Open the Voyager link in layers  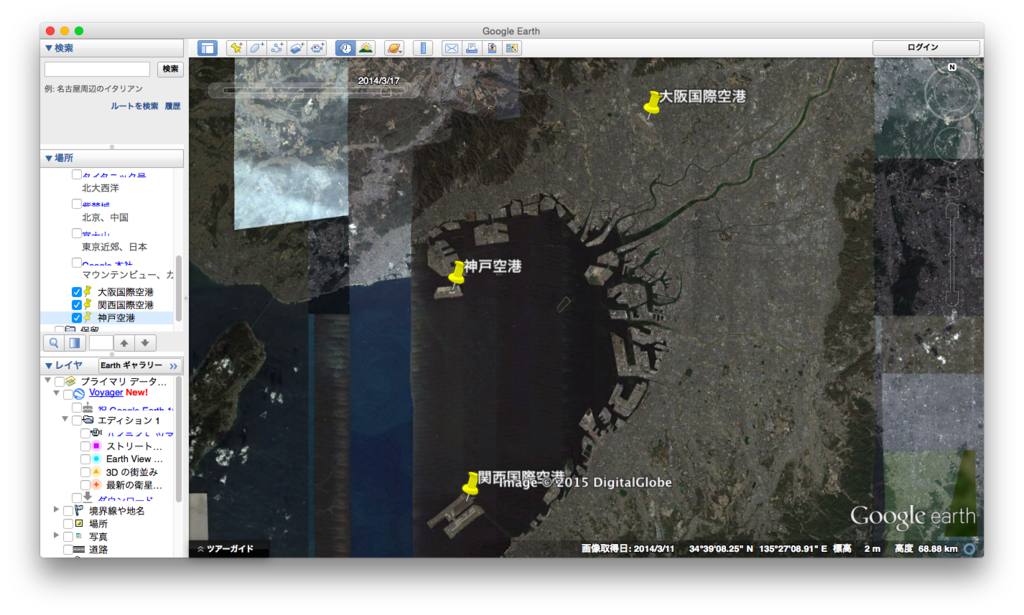(106, 392)
